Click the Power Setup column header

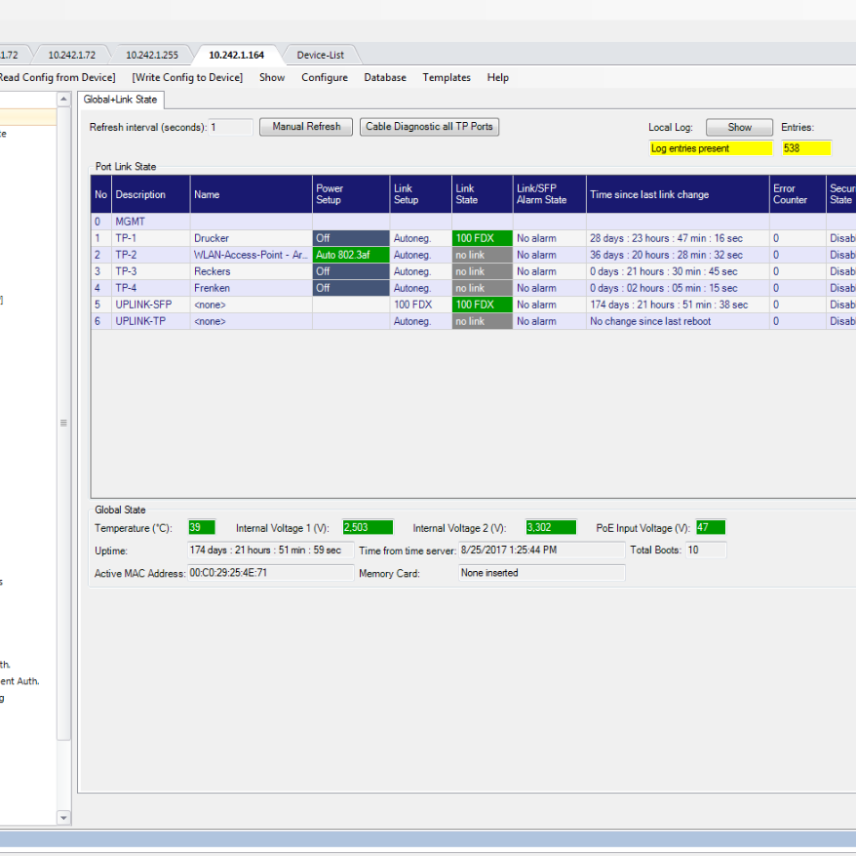[351, 194]
